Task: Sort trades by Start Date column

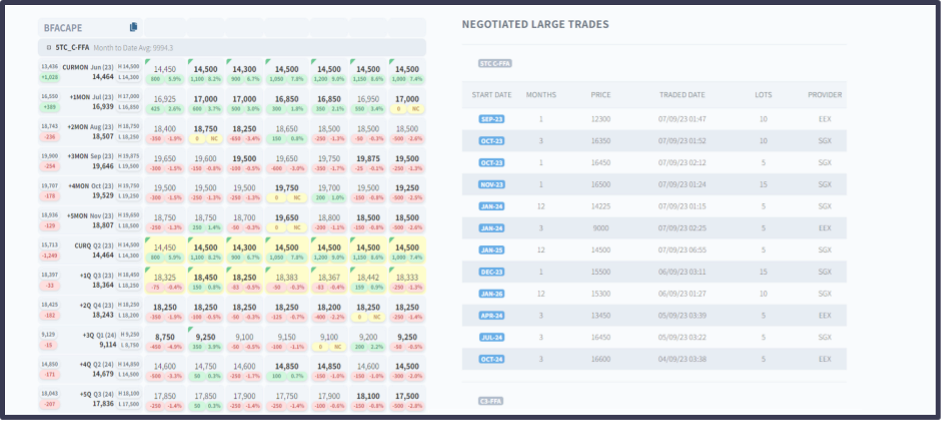Action: point(491,95)
